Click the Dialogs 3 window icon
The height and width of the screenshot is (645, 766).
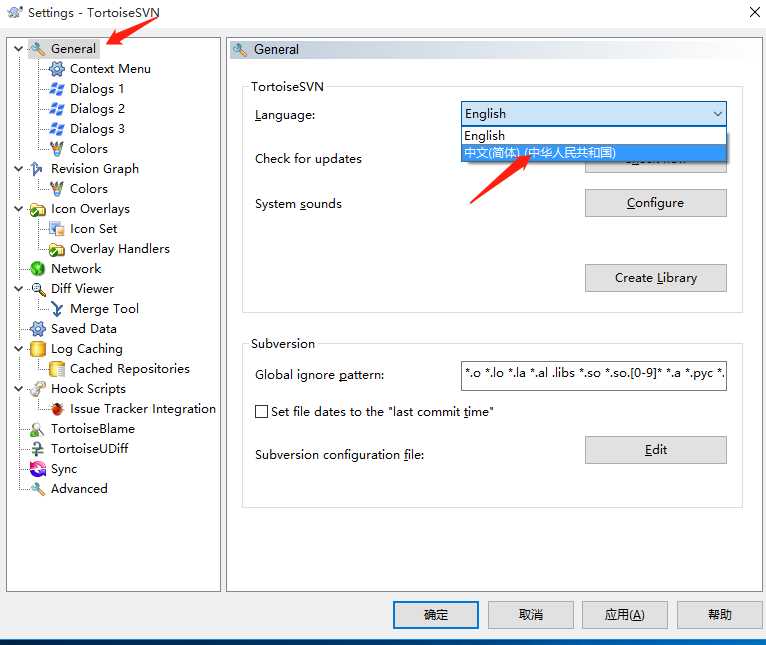click(57, 129)
